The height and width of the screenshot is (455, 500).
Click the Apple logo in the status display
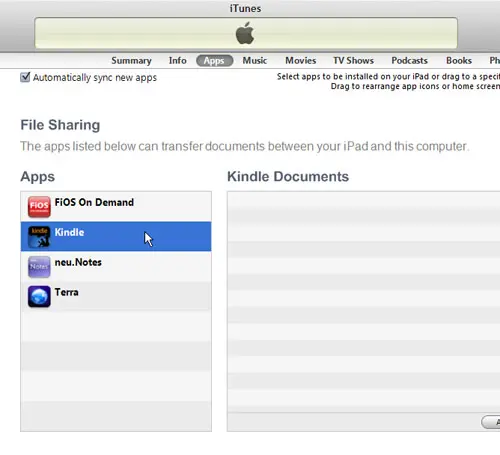[x=245, y=33]
